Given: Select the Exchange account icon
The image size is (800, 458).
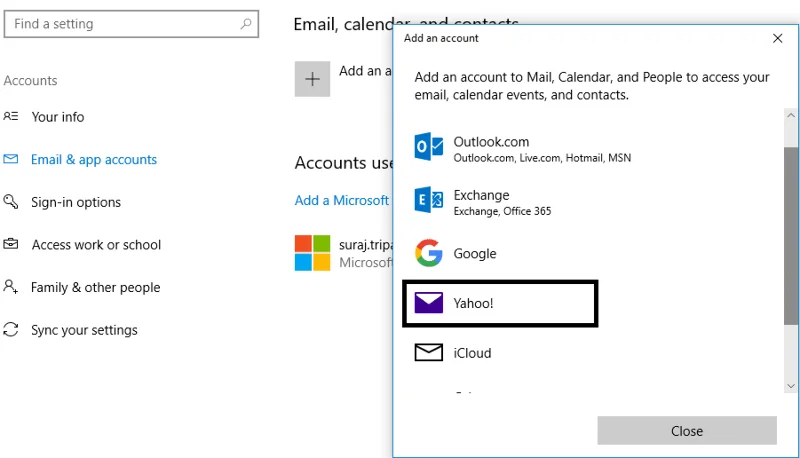Looking at the screenshot, I should click(x=429, y=199).
